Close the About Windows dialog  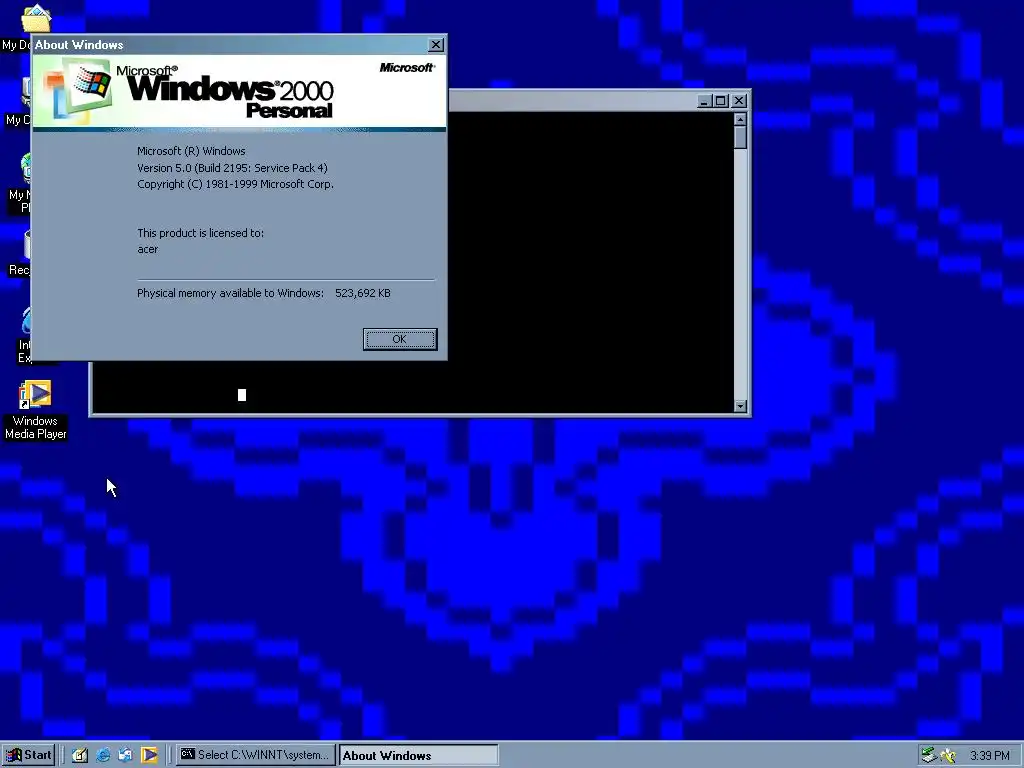pos(436,44)
